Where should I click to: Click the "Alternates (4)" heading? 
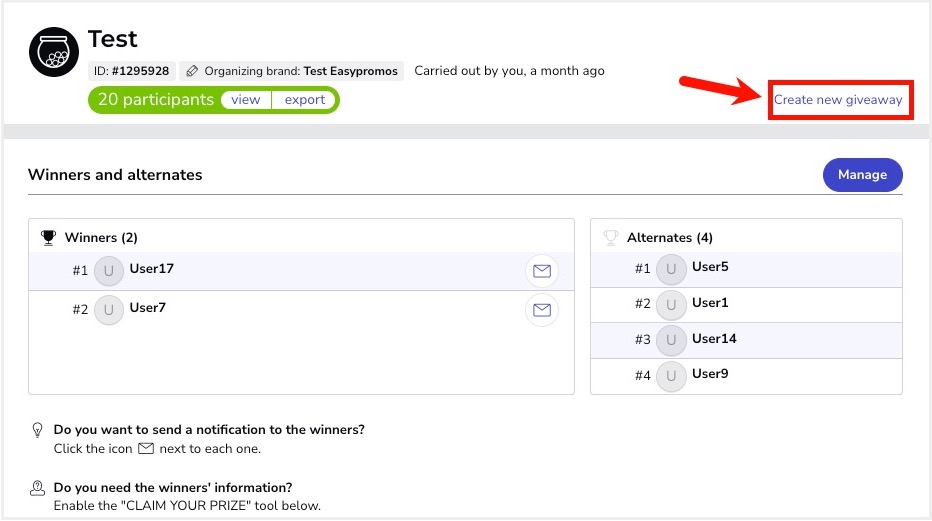pyautogui.click(x=669, y=238)
